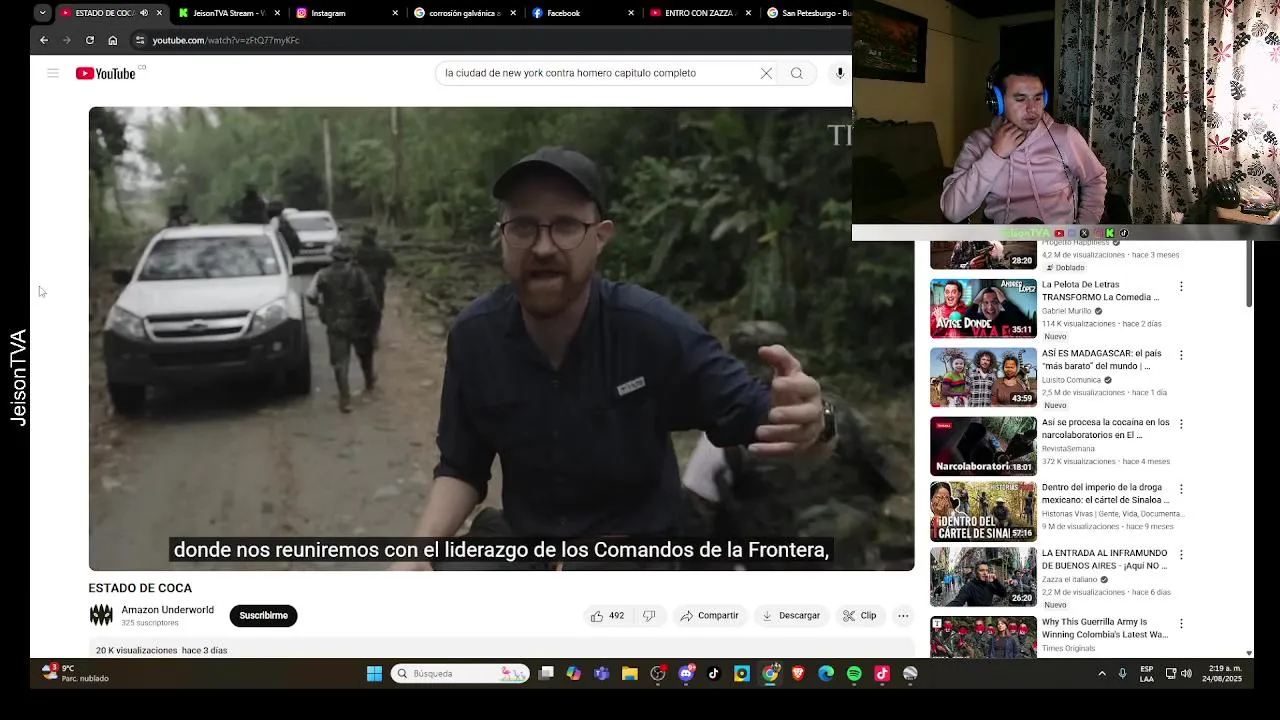1280x720 pixels.
Task: Open the Amazon Underworld channel name link
Action: tap(167, 610)
